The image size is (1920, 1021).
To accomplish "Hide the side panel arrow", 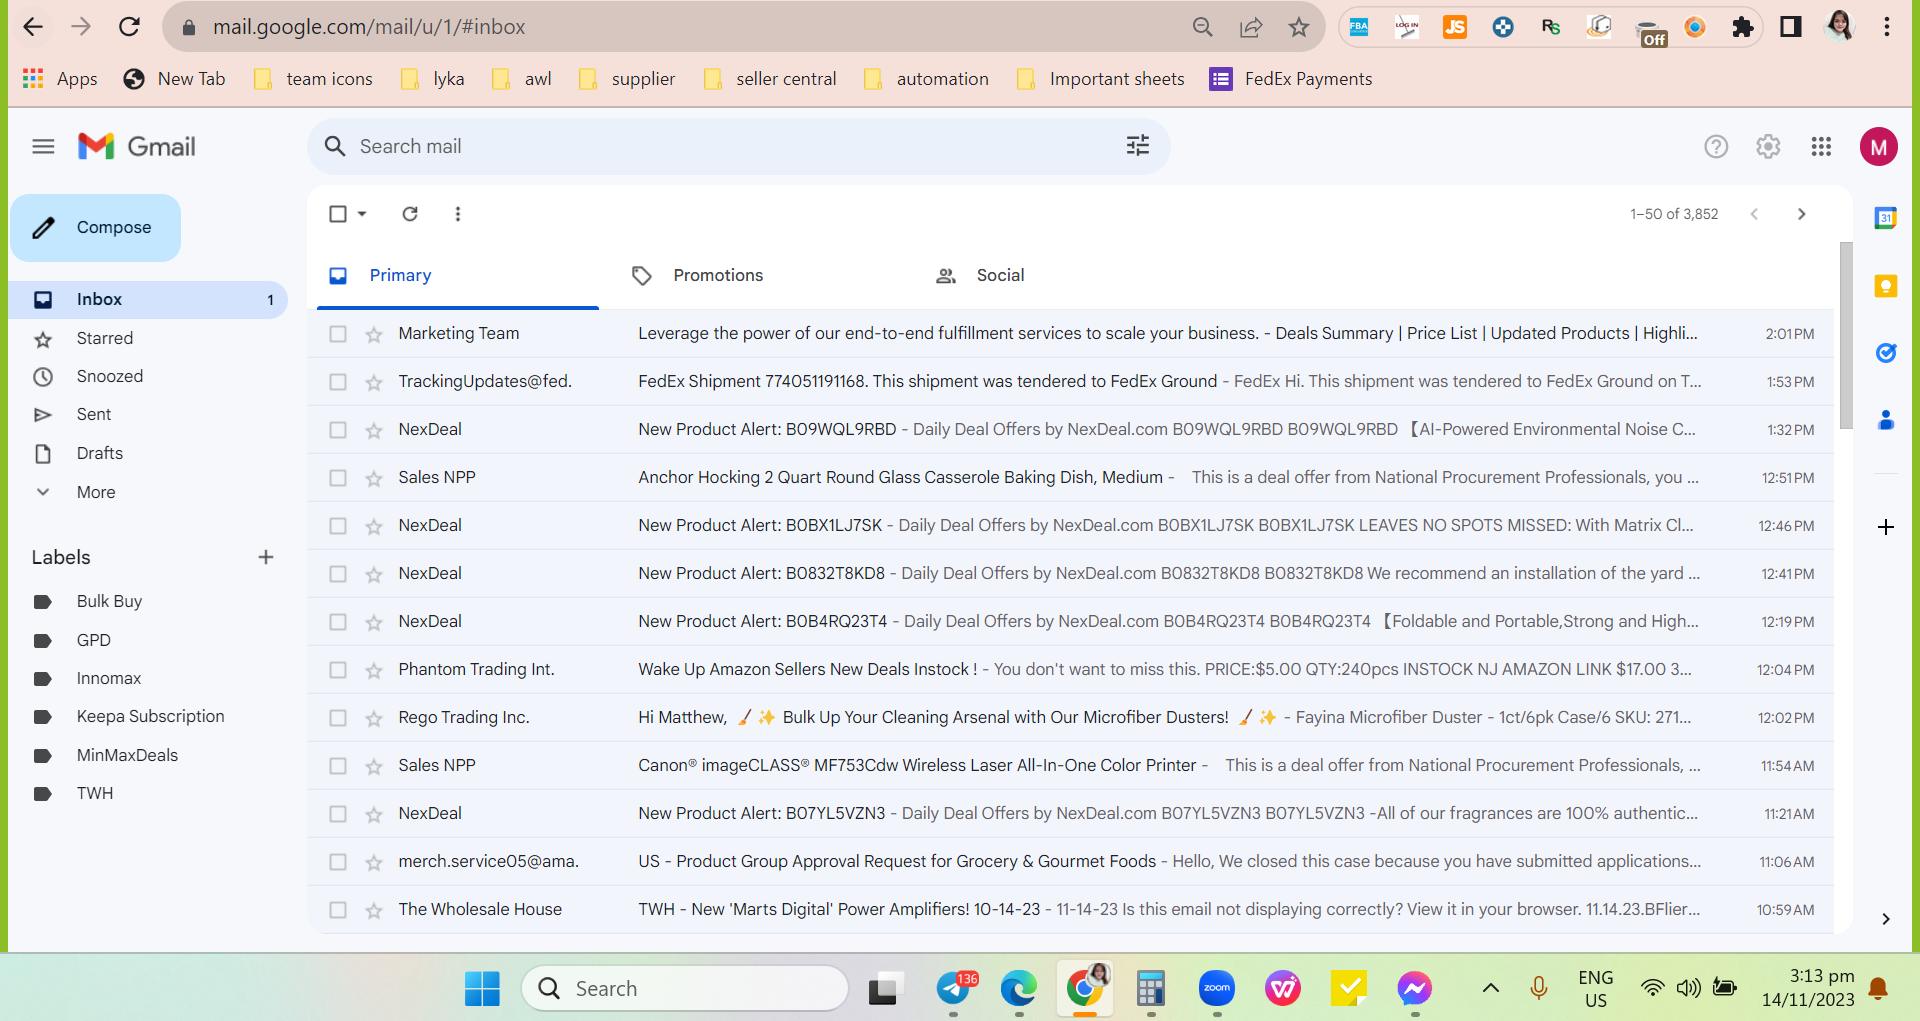I will pyautogui.click(x=1886, y=919).
